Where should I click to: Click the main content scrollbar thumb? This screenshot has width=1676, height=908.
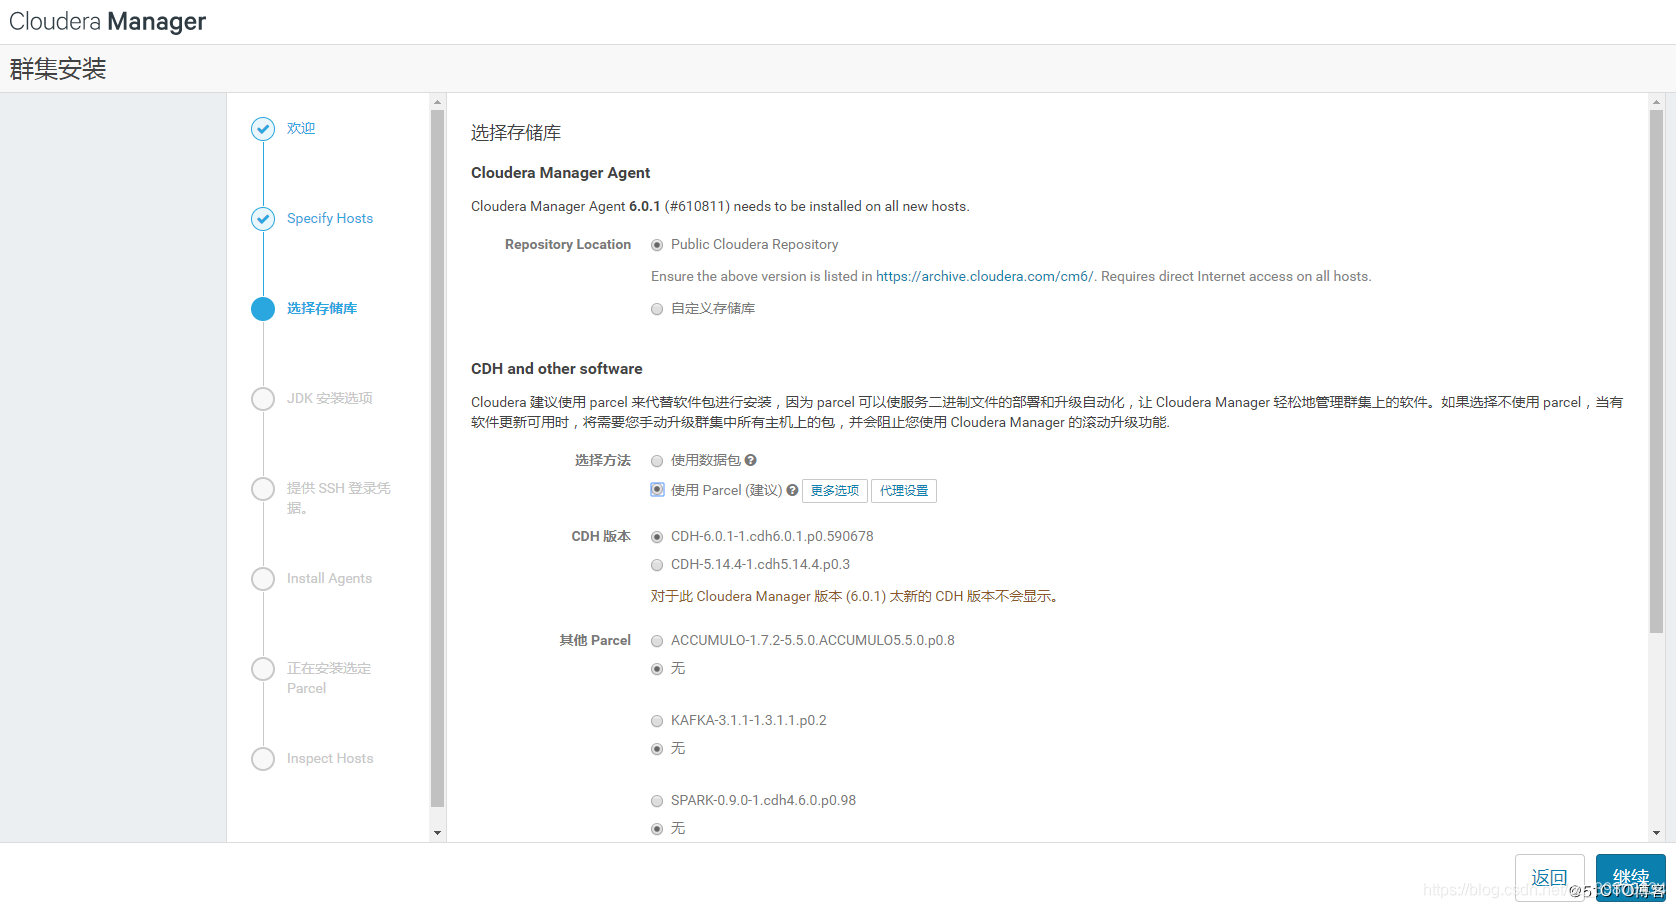1656,371
